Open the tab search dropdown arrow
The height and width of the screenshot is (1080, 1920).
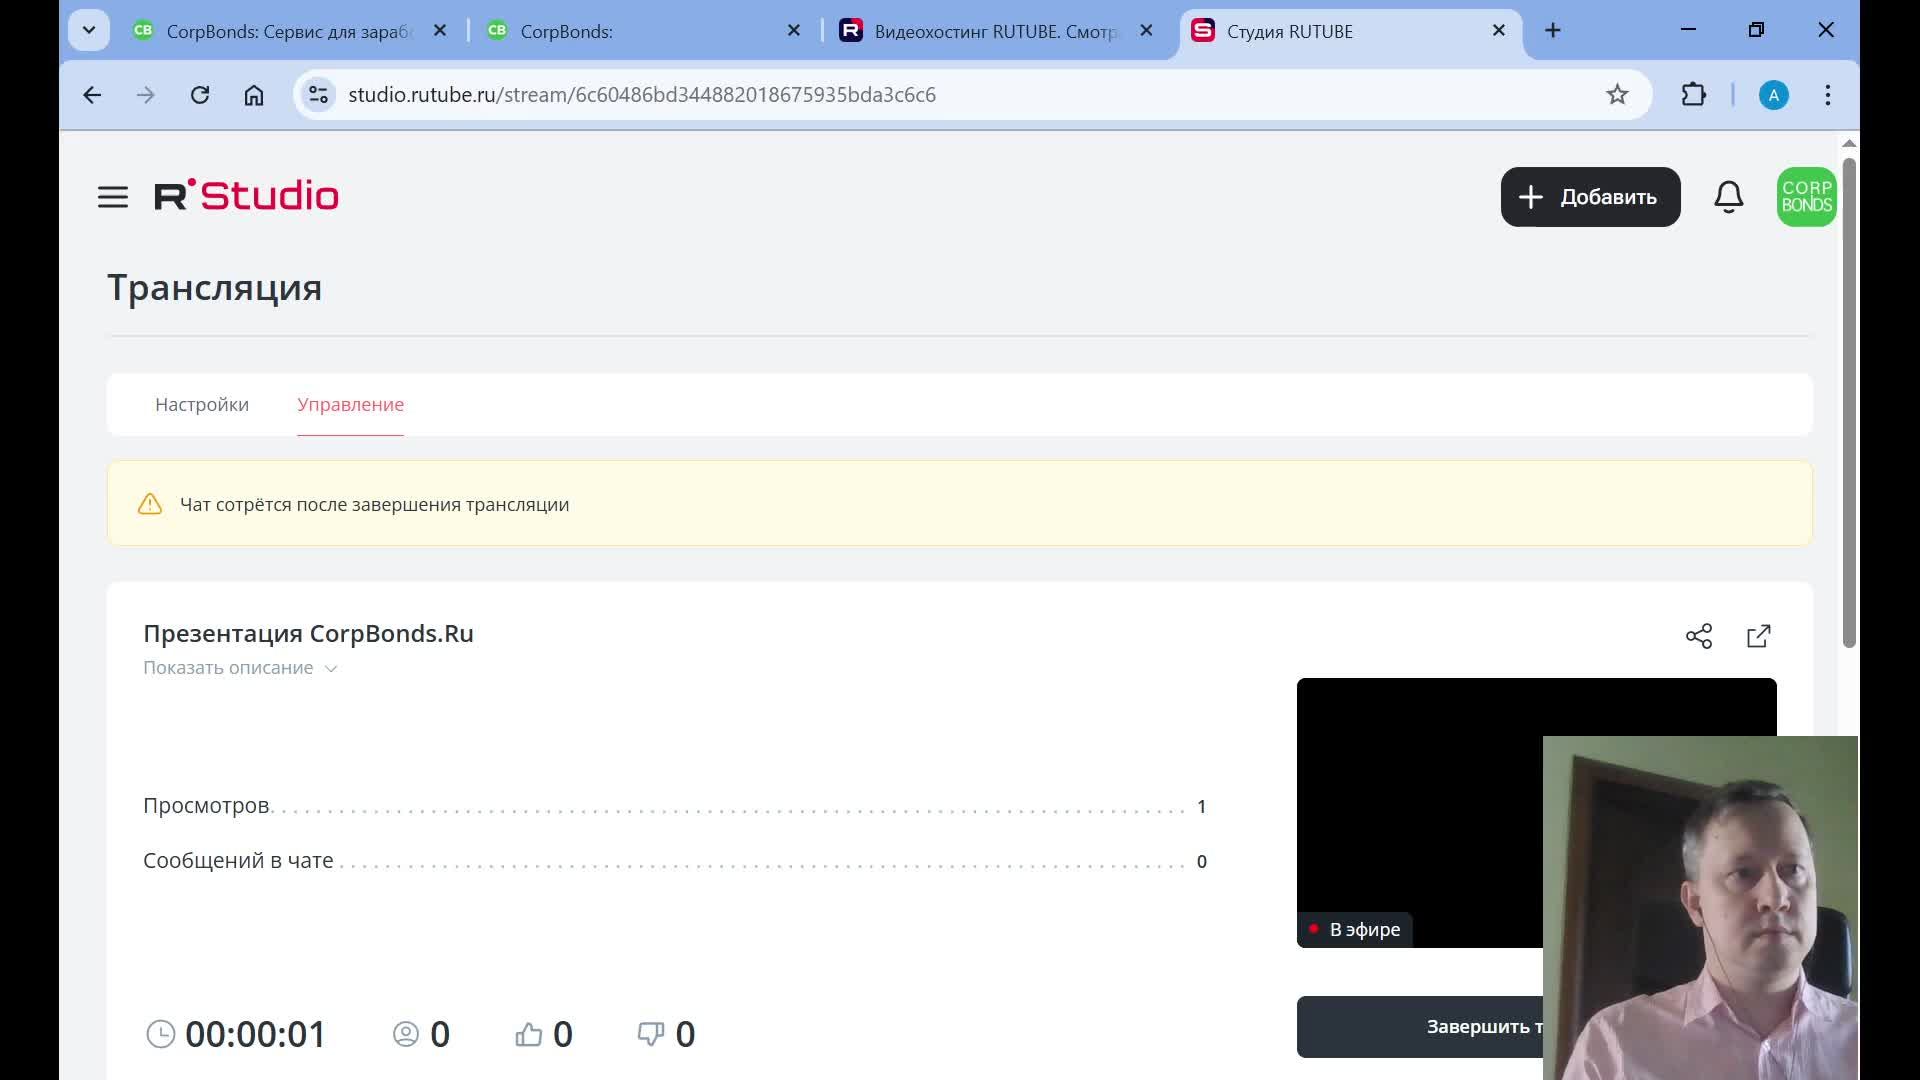pos(89,31)
